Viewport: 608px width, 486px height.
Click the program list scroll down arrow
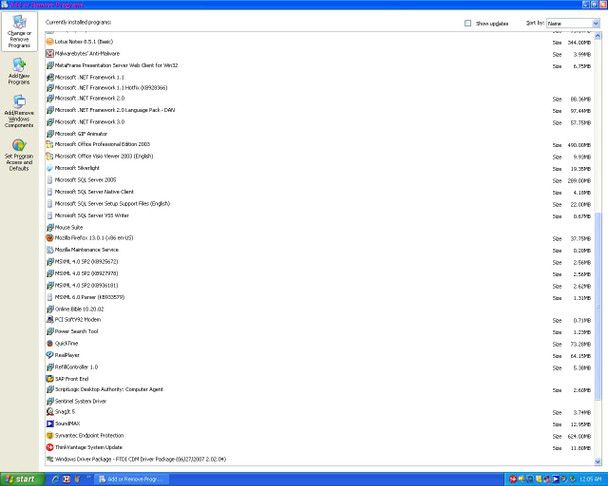[x=598, y=462]
